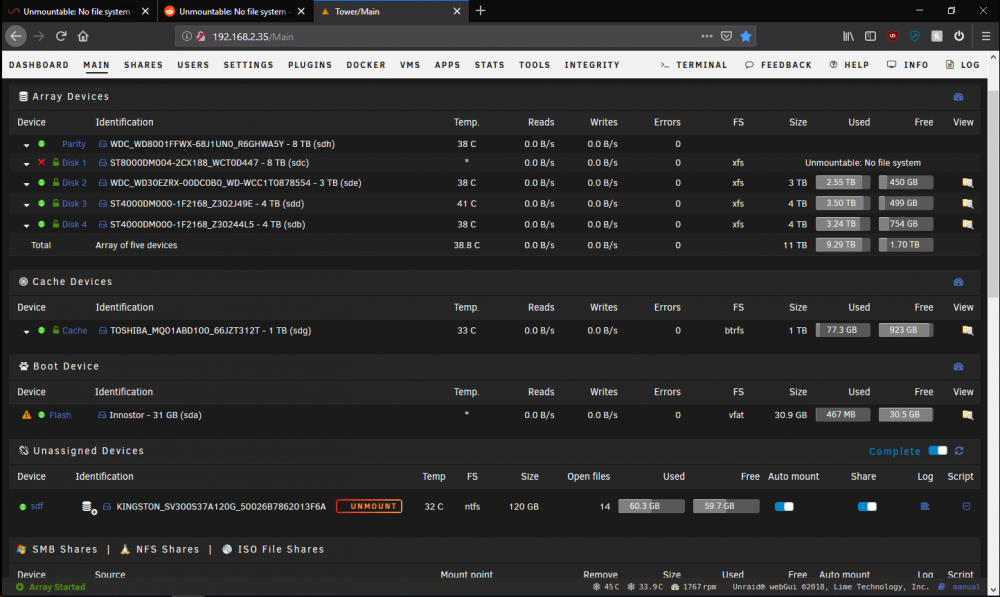Image resolution: width=1000 pixels, height=597 pixels.
Task: Open the browser hamburger menu
Action: (985, 36)
